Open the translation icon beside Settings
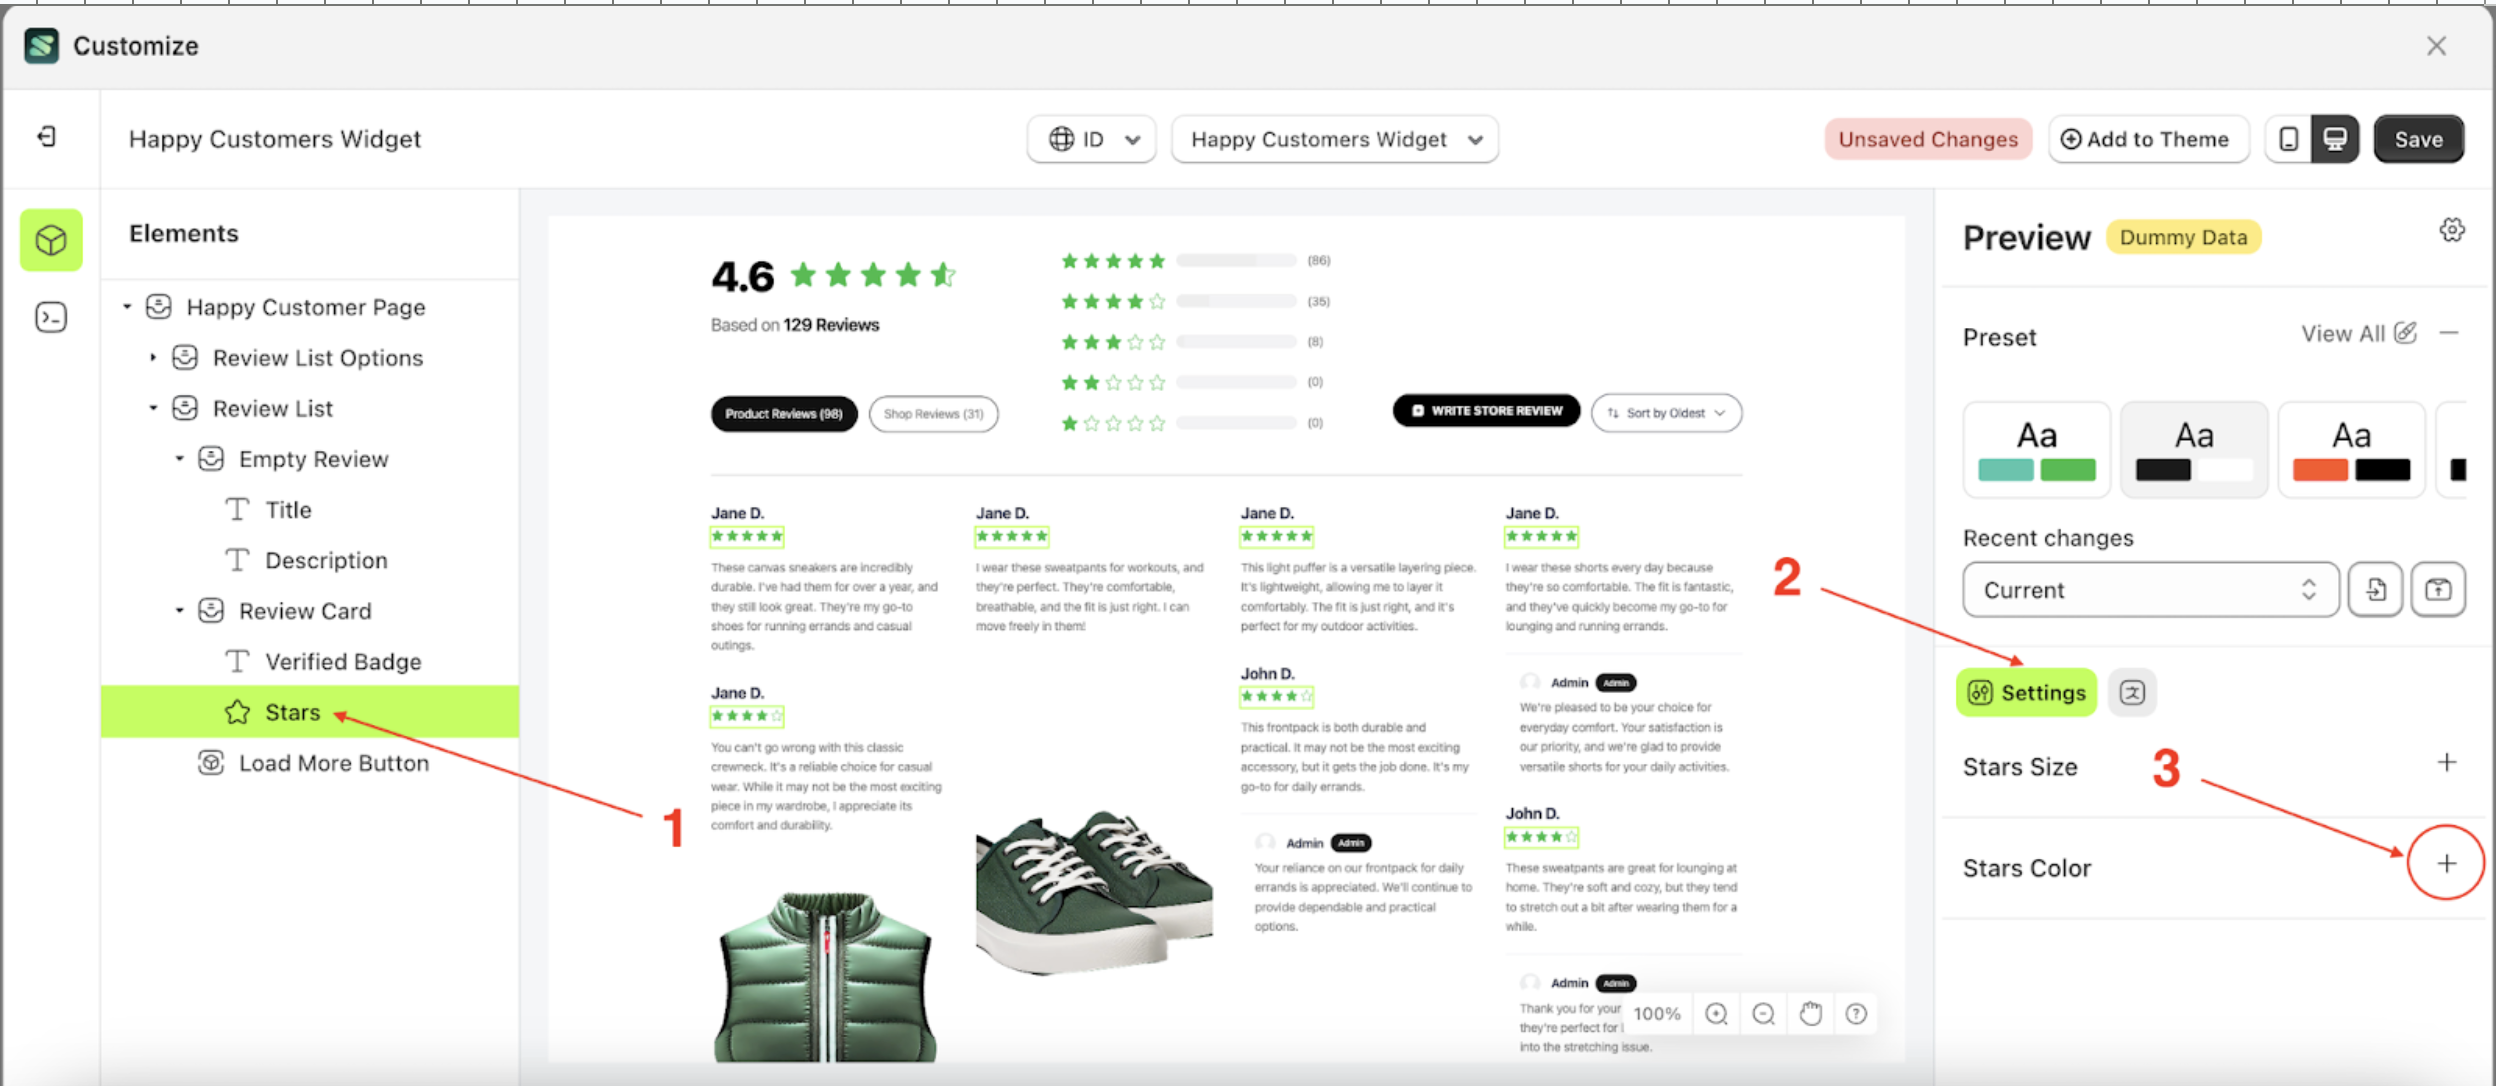Image resolution: width=2496 pixels, height=1086 pixels. tap(2131, 691)
